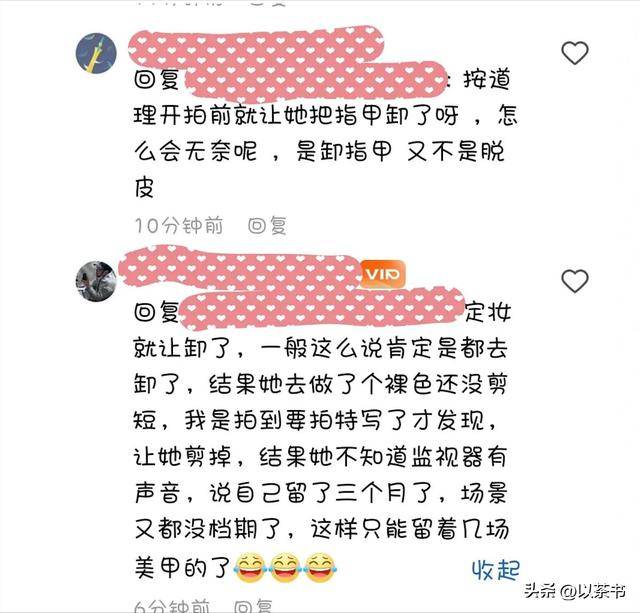Open the replied-to user before 定妆
The image size is (640, 613).
322,309
